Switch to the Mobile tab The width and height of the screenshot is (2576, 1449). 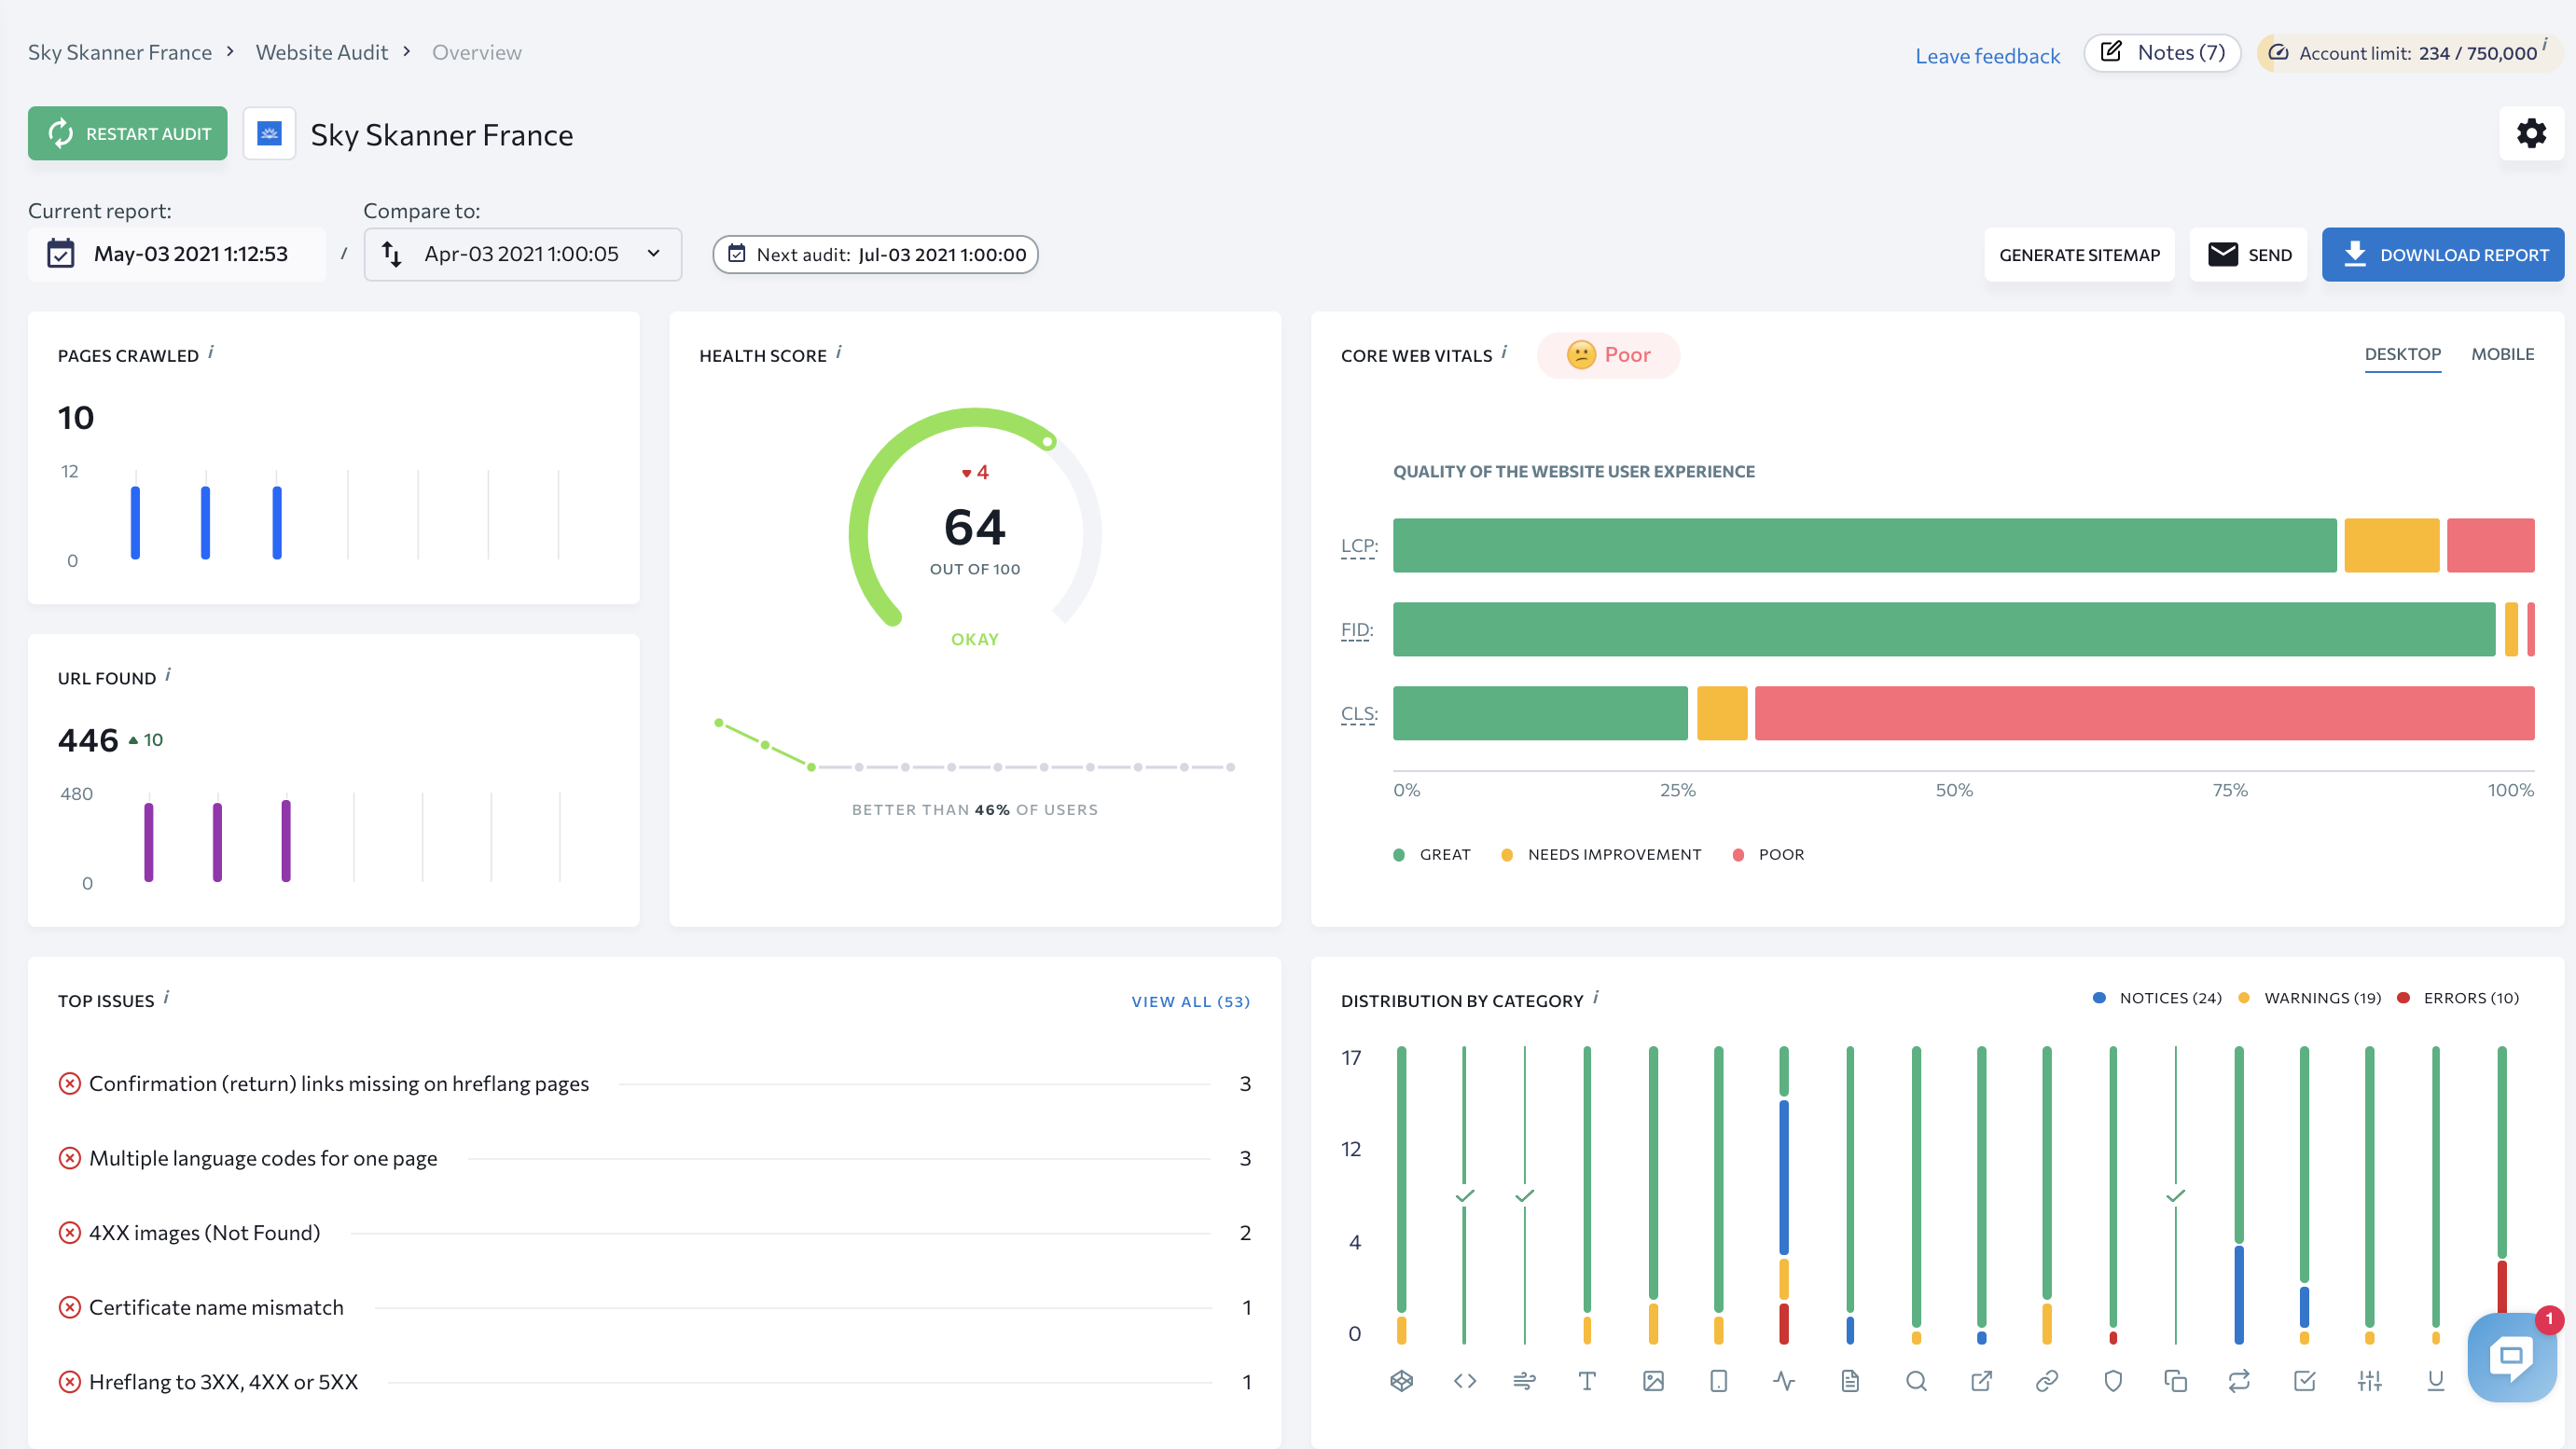[2502, 354]
